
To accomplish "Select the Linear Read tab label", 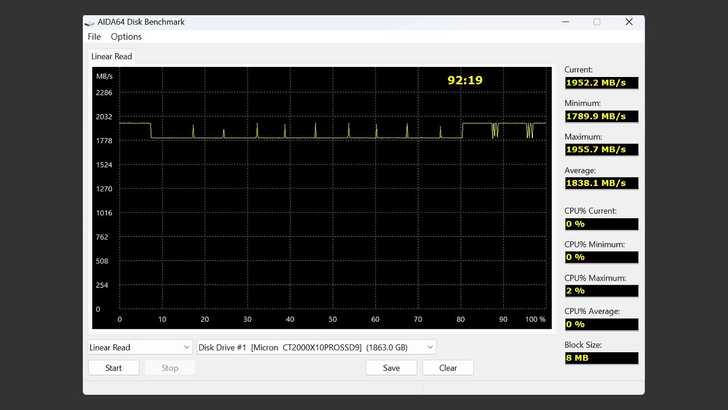I will coord(111,57).
